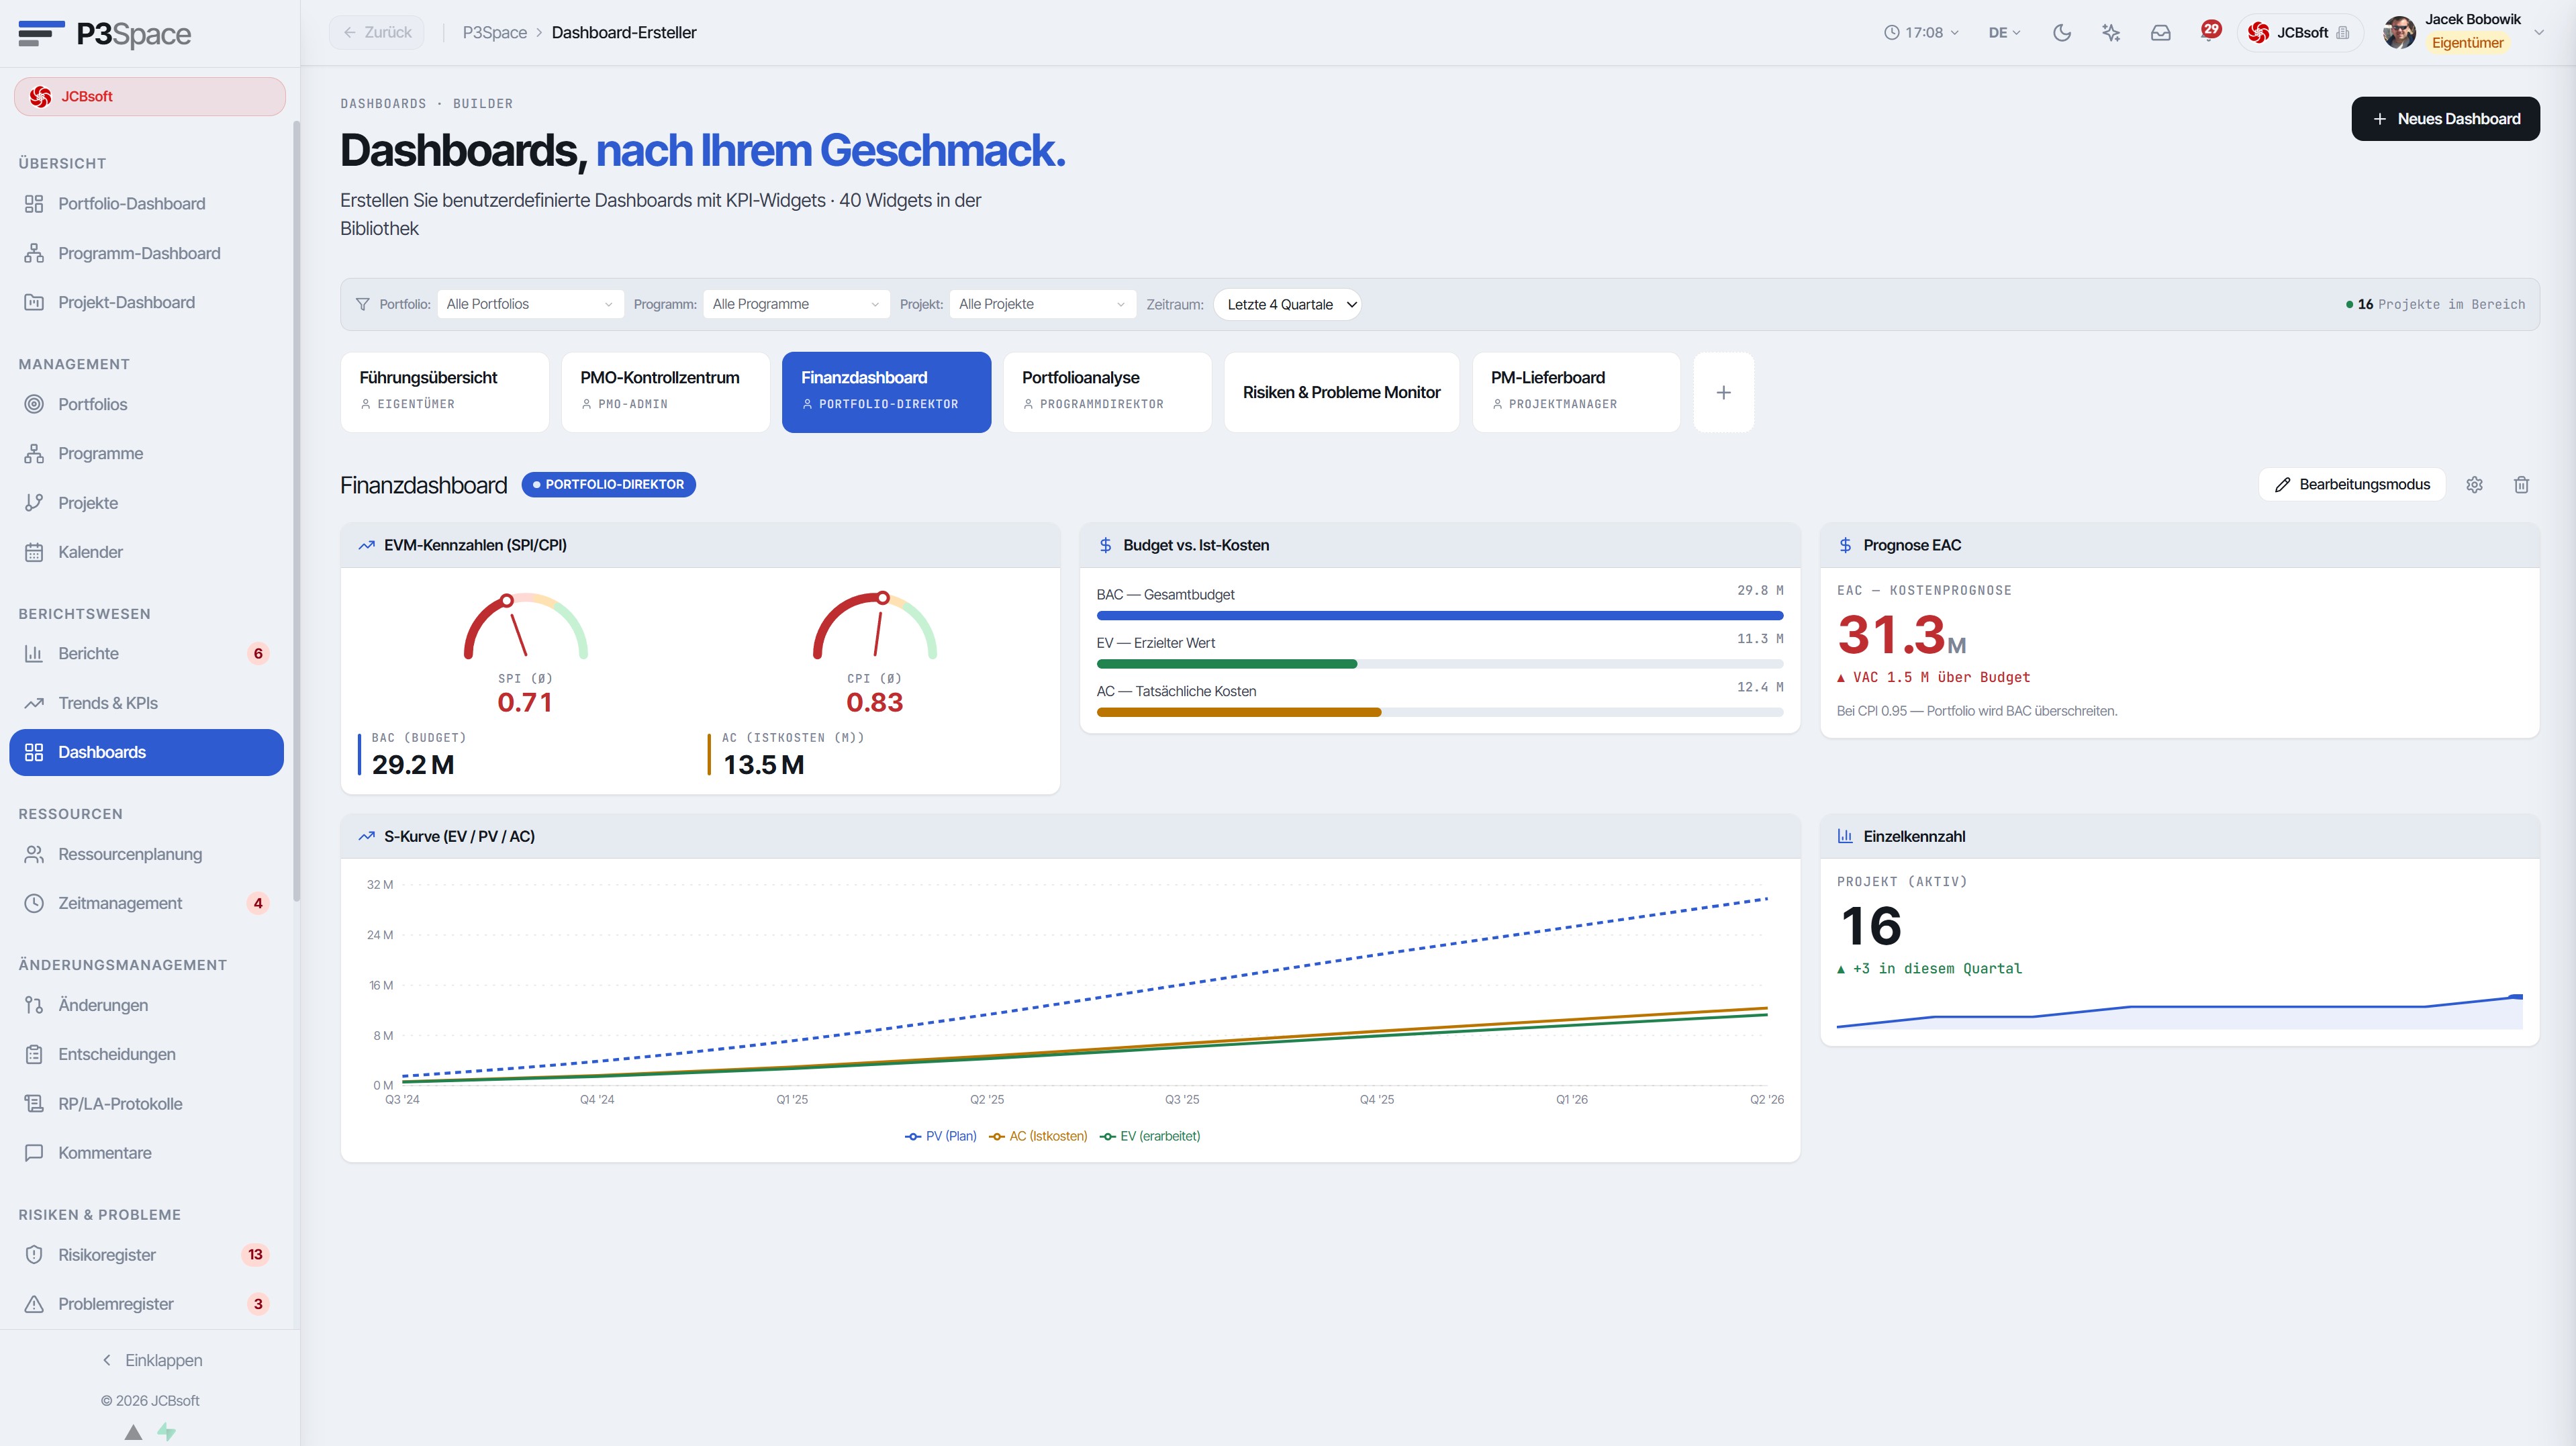This screenshot has width=2576, height=1446.
Task: Click the JCBsoft pill in sidebar
Action: (149, 97)
